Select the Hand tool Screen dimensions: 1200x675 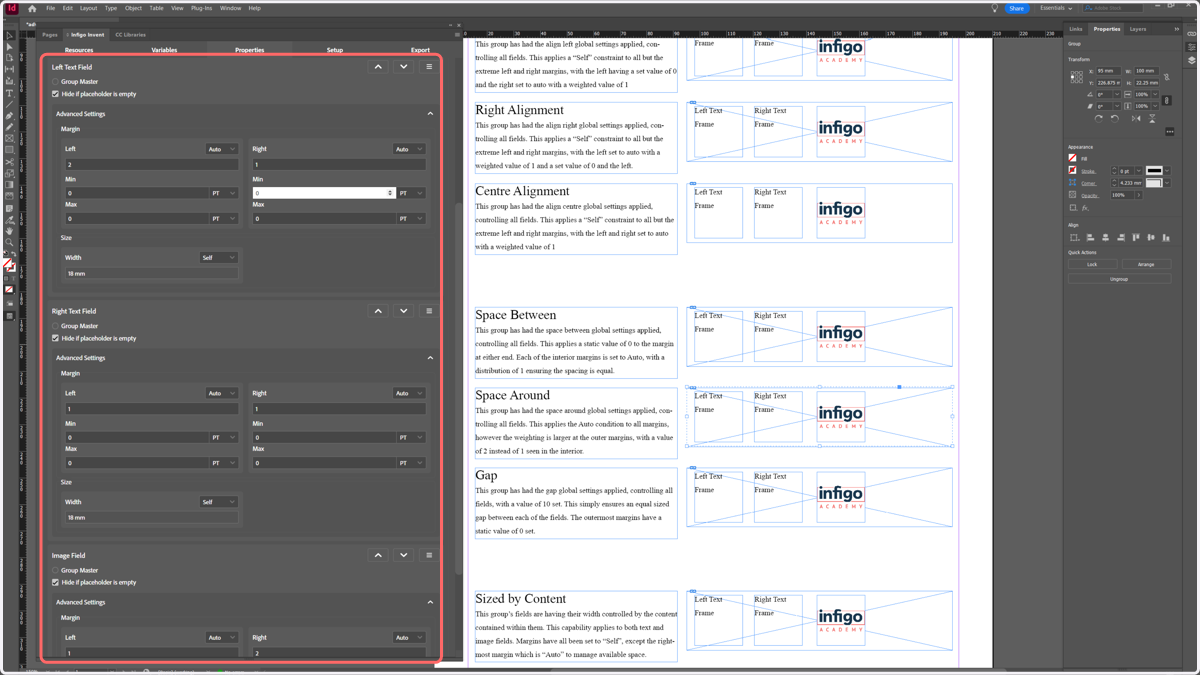coord(10,229)
